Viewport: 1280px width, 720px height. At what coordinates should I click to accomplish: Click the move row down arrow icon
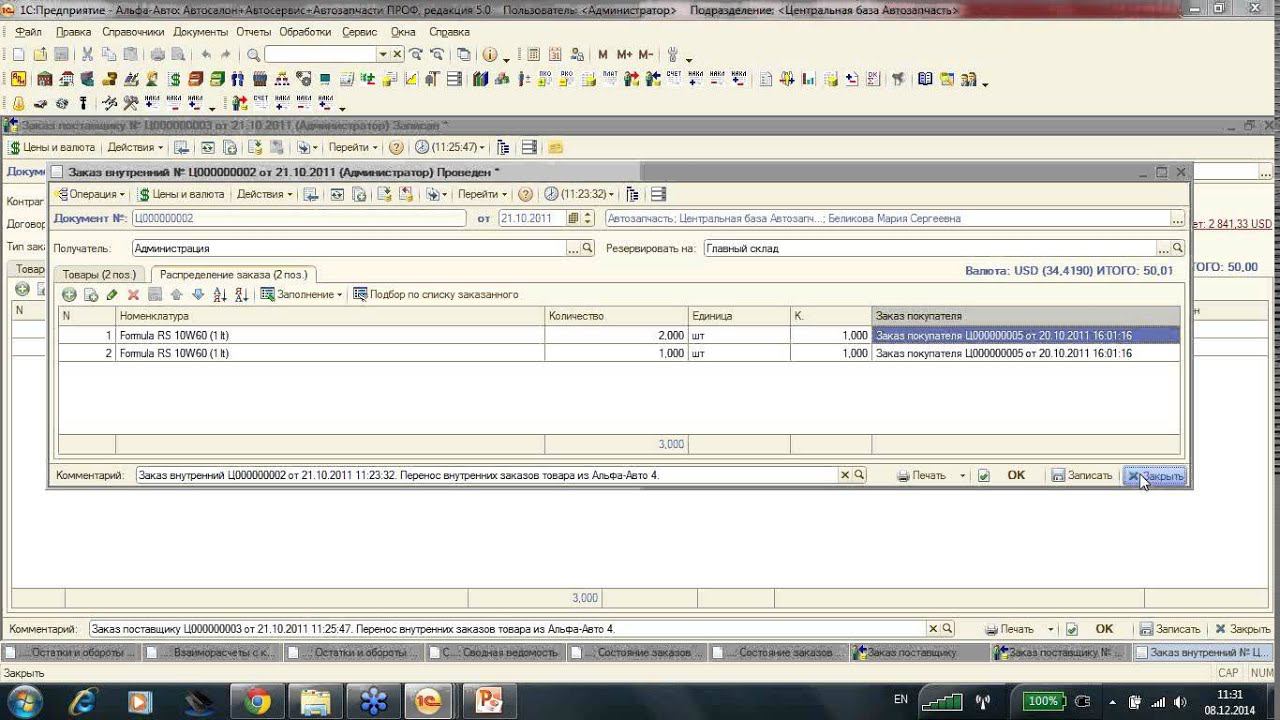[198, 295]
